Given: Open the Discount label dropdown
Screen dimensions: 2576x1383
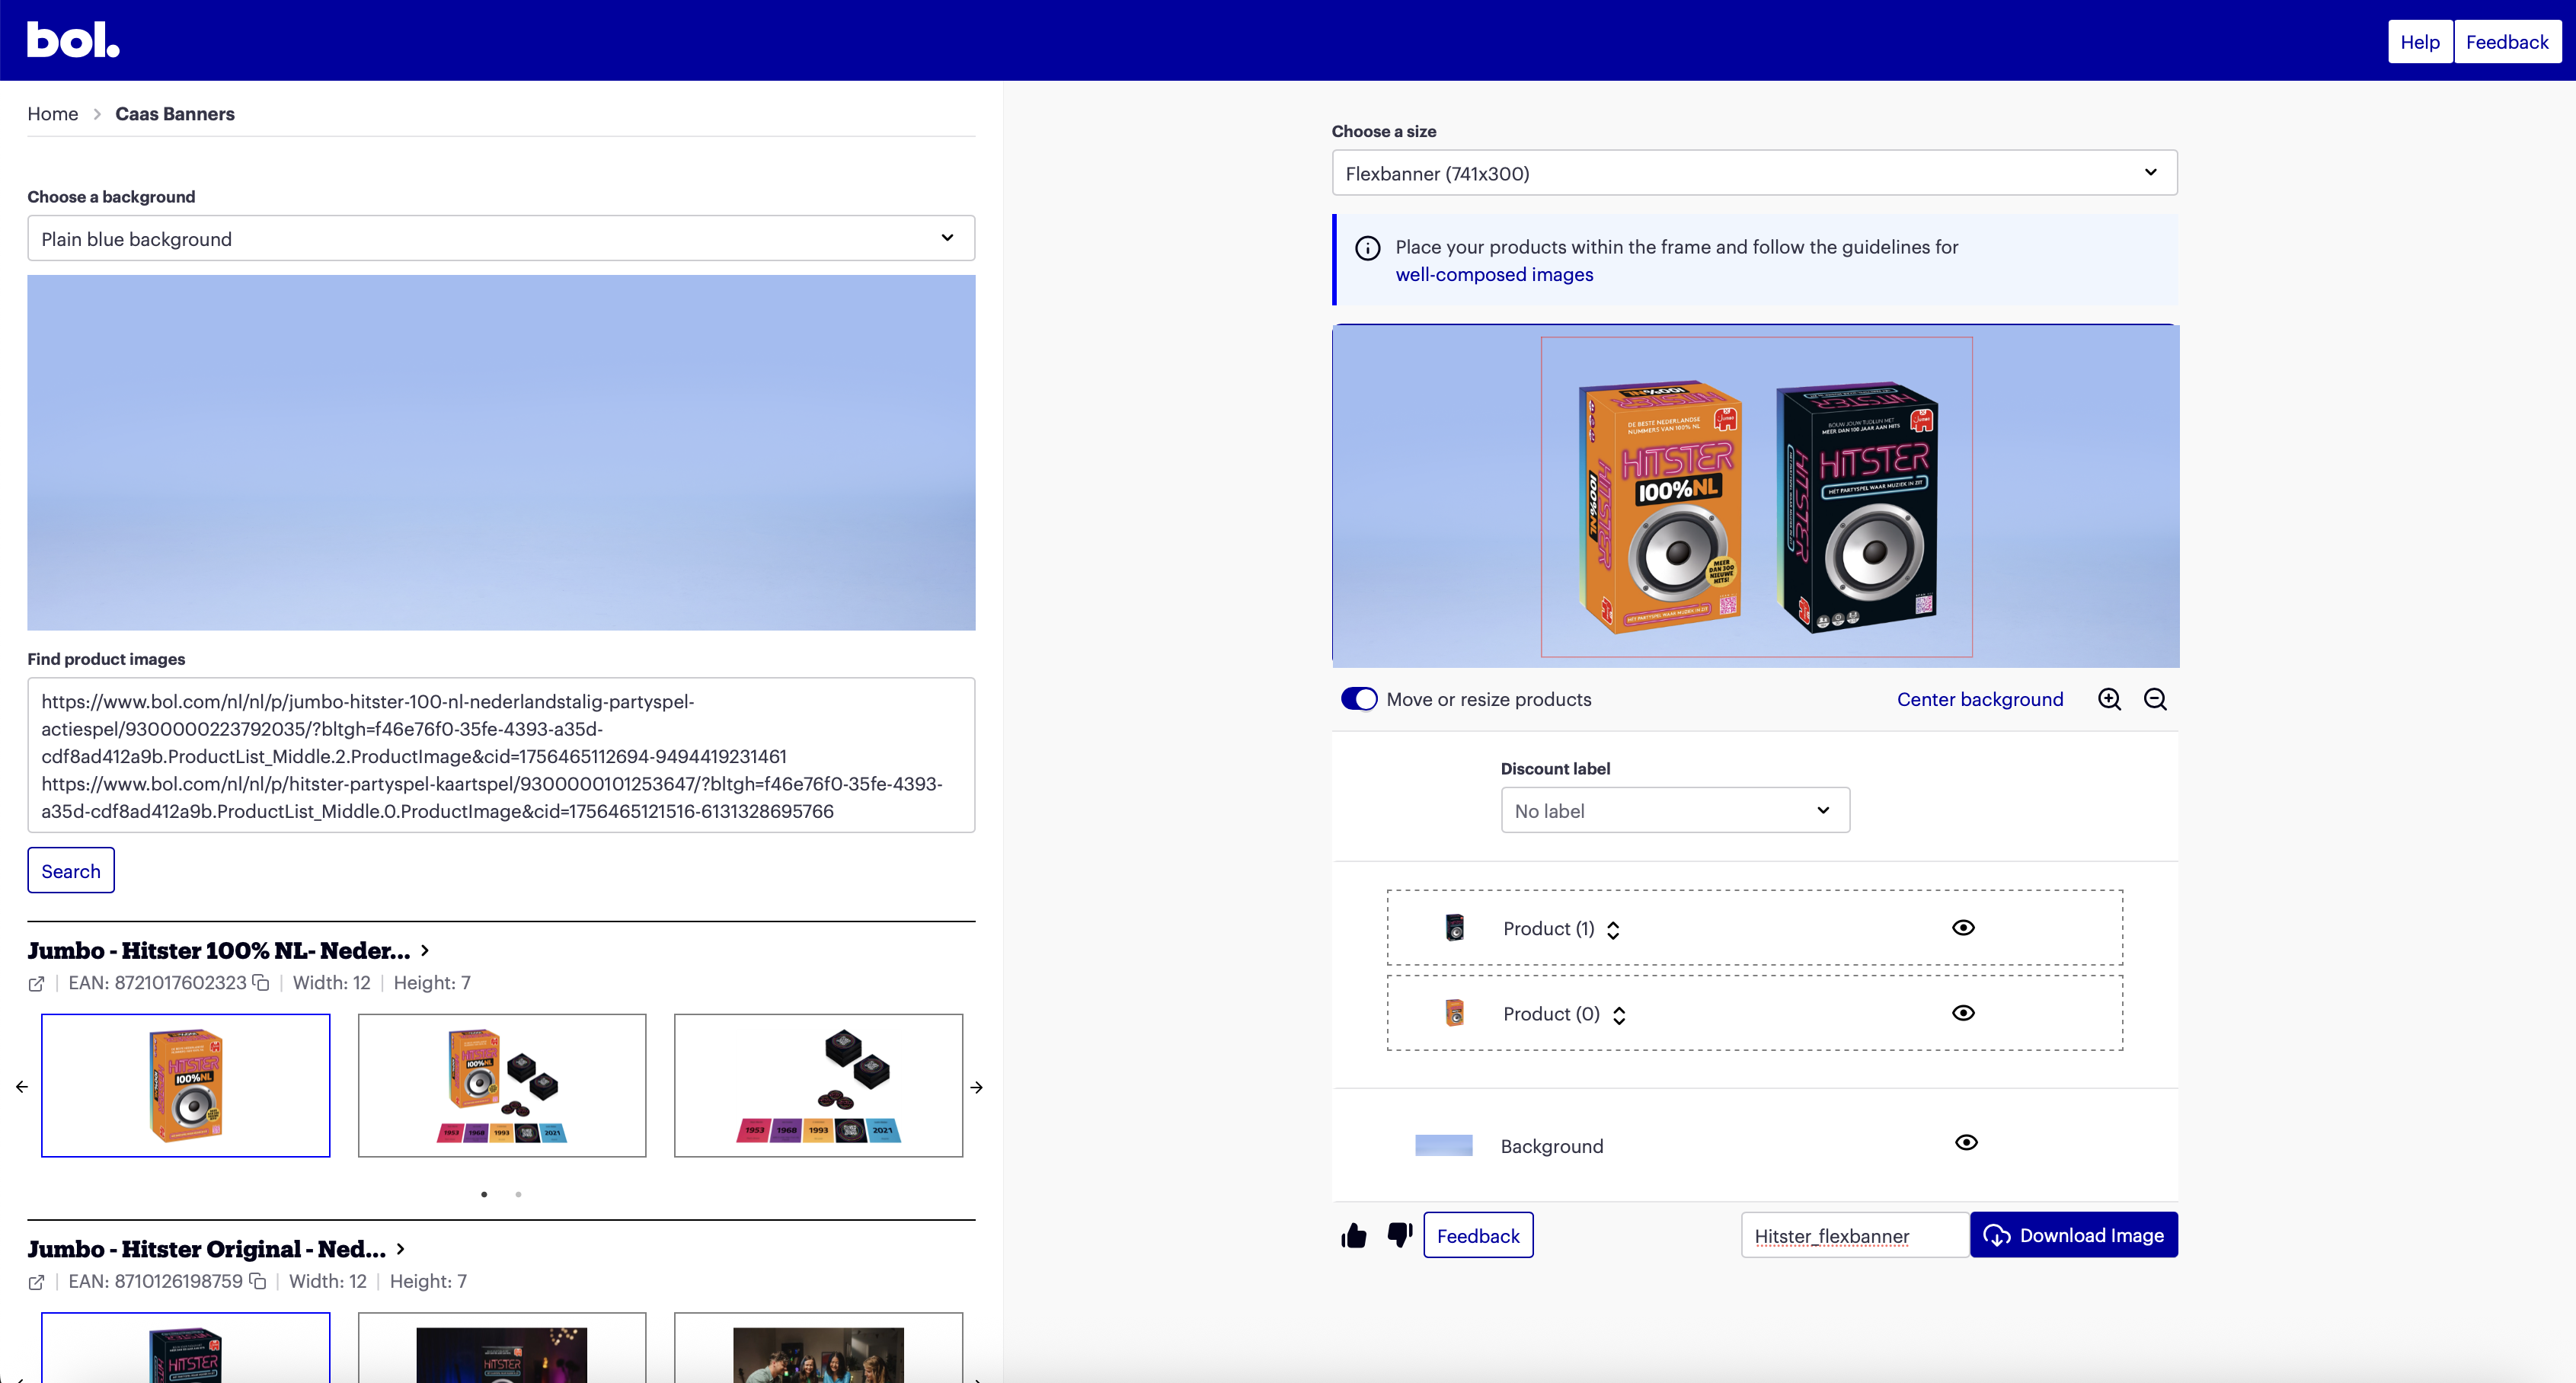Looking at the screenshot, I should click(x=1675, y=810).
